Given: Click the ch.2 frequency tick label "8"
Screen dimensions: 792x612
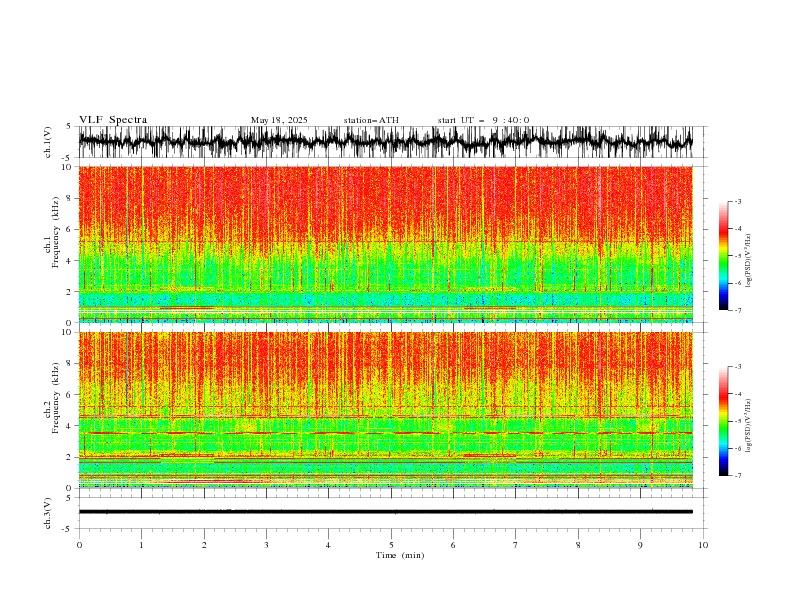Looking at the screenshot, I should 70,364.
